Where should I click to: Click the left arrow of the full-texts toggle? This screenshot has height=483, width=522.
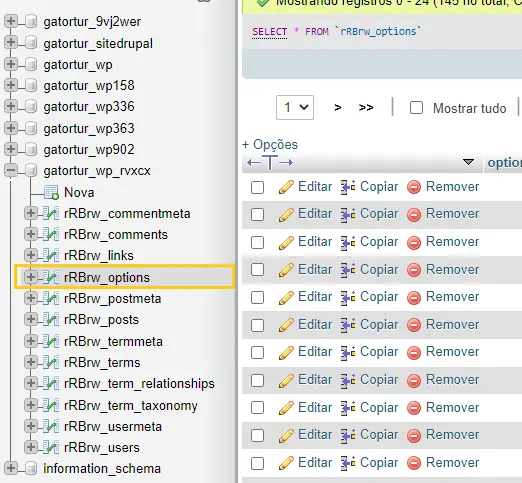click(x=254, y=163)
